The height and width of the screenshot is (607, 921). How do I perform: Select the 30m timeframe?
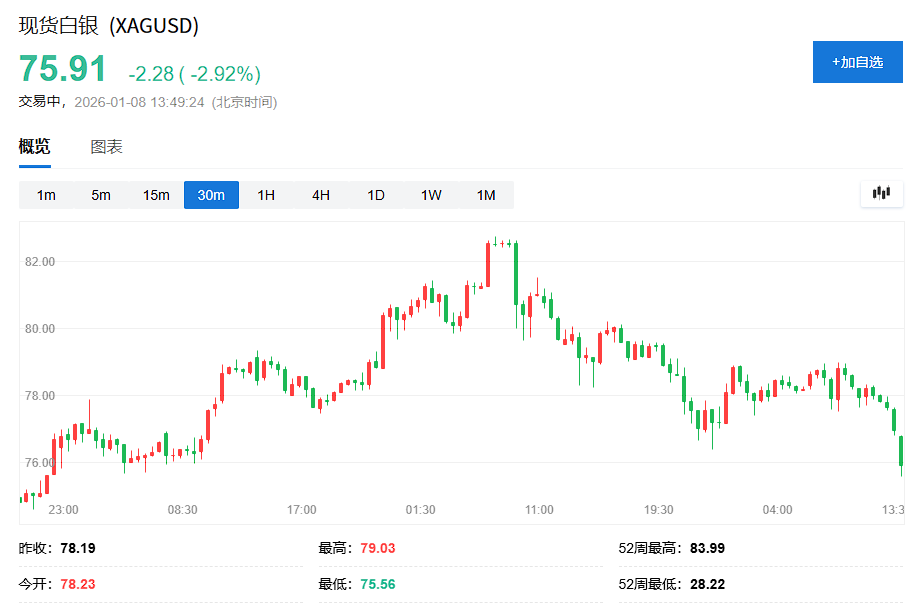click(211, 195)
